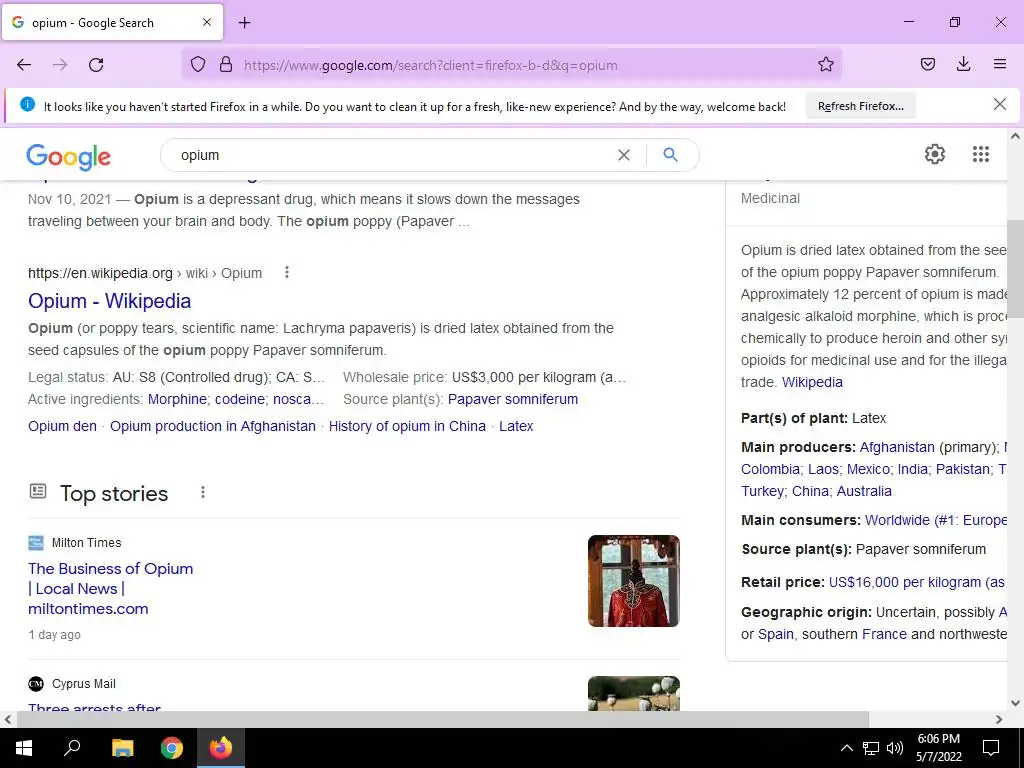Open Top stories options menu
The height and width of the screenshot is (768, 1024).
click(203, 492)
